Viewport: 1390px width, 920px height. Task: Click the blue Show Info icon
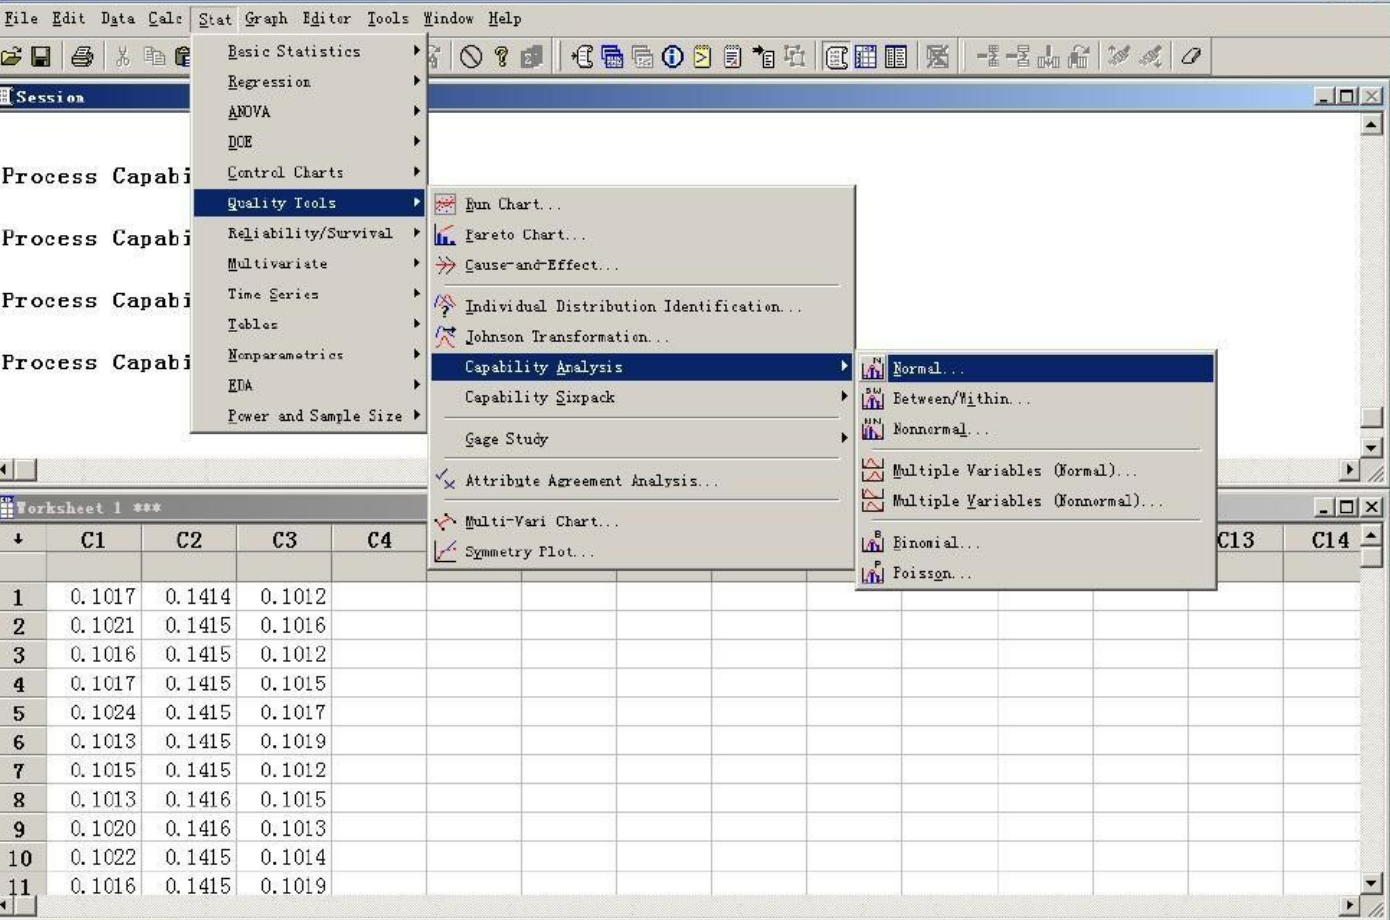point(672,57)
